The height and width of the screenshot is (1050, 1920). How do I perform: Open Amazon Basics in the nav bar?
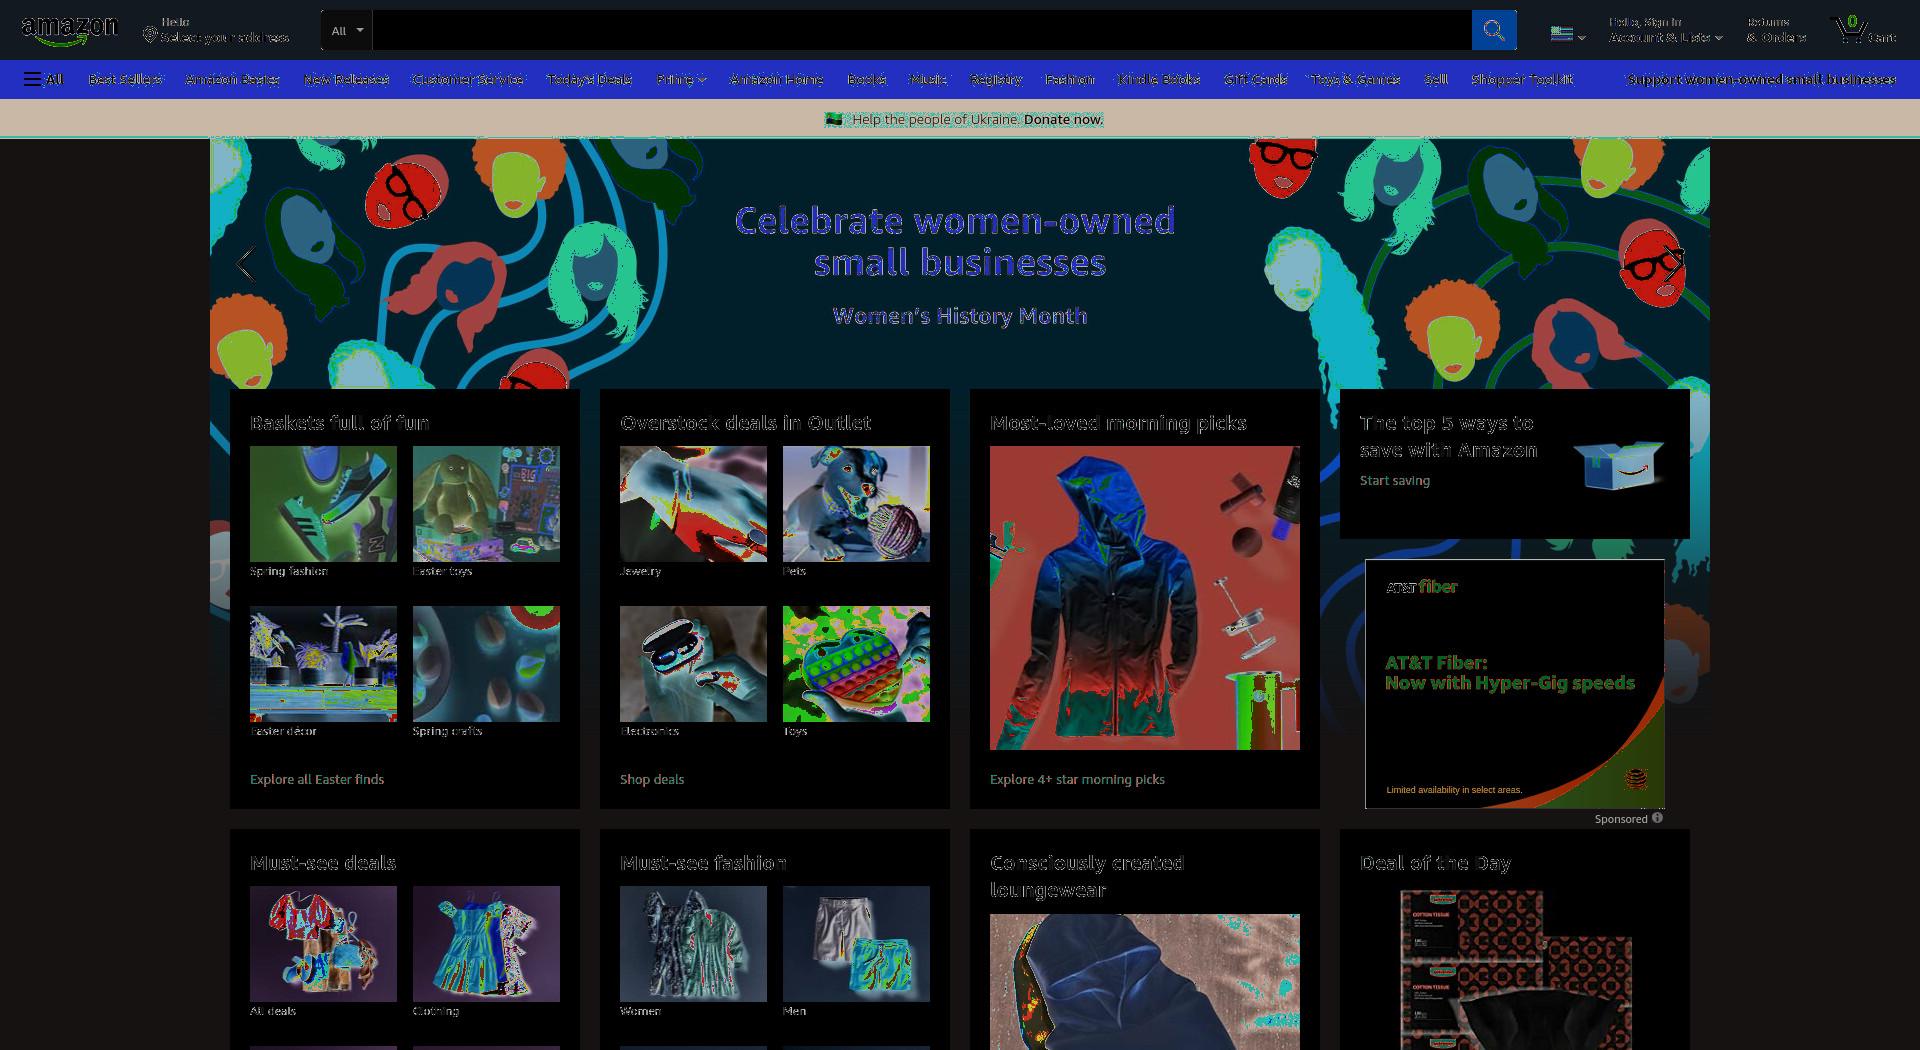[232, 79]
